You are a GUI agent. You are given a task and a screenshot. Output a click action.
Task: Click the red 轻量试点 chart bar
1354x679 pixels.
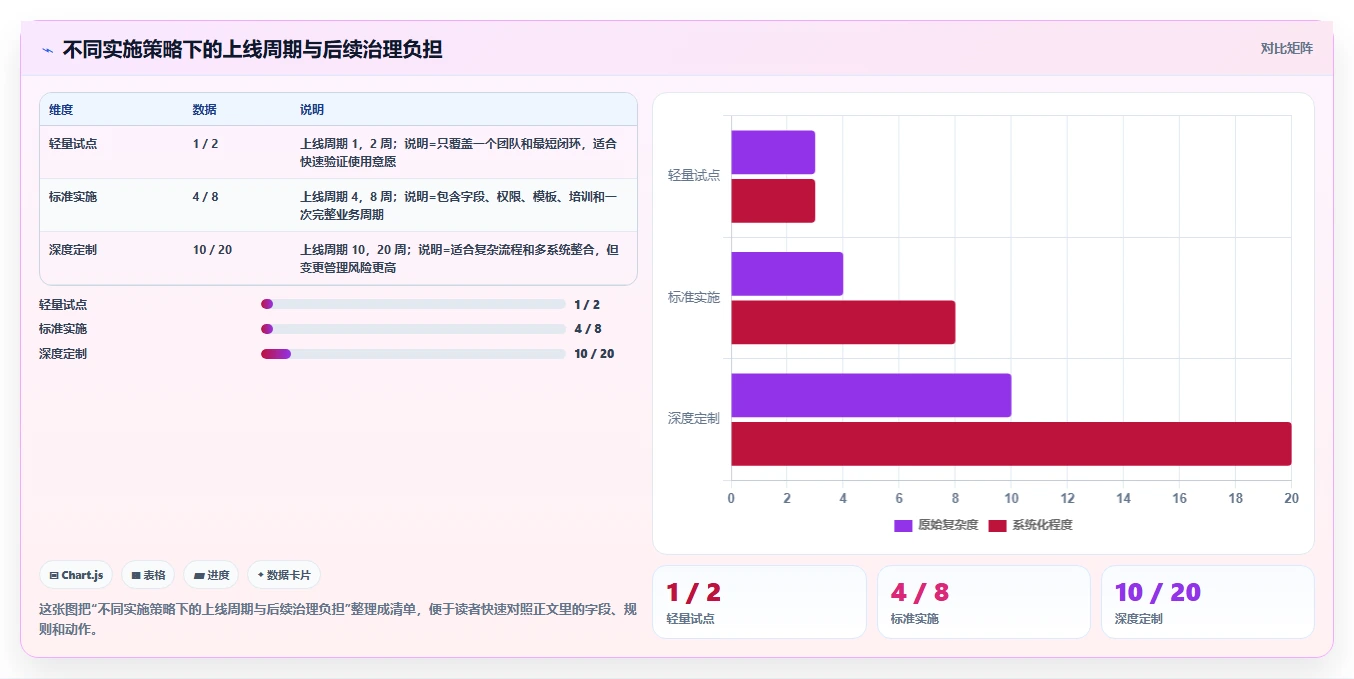point(773,201)
